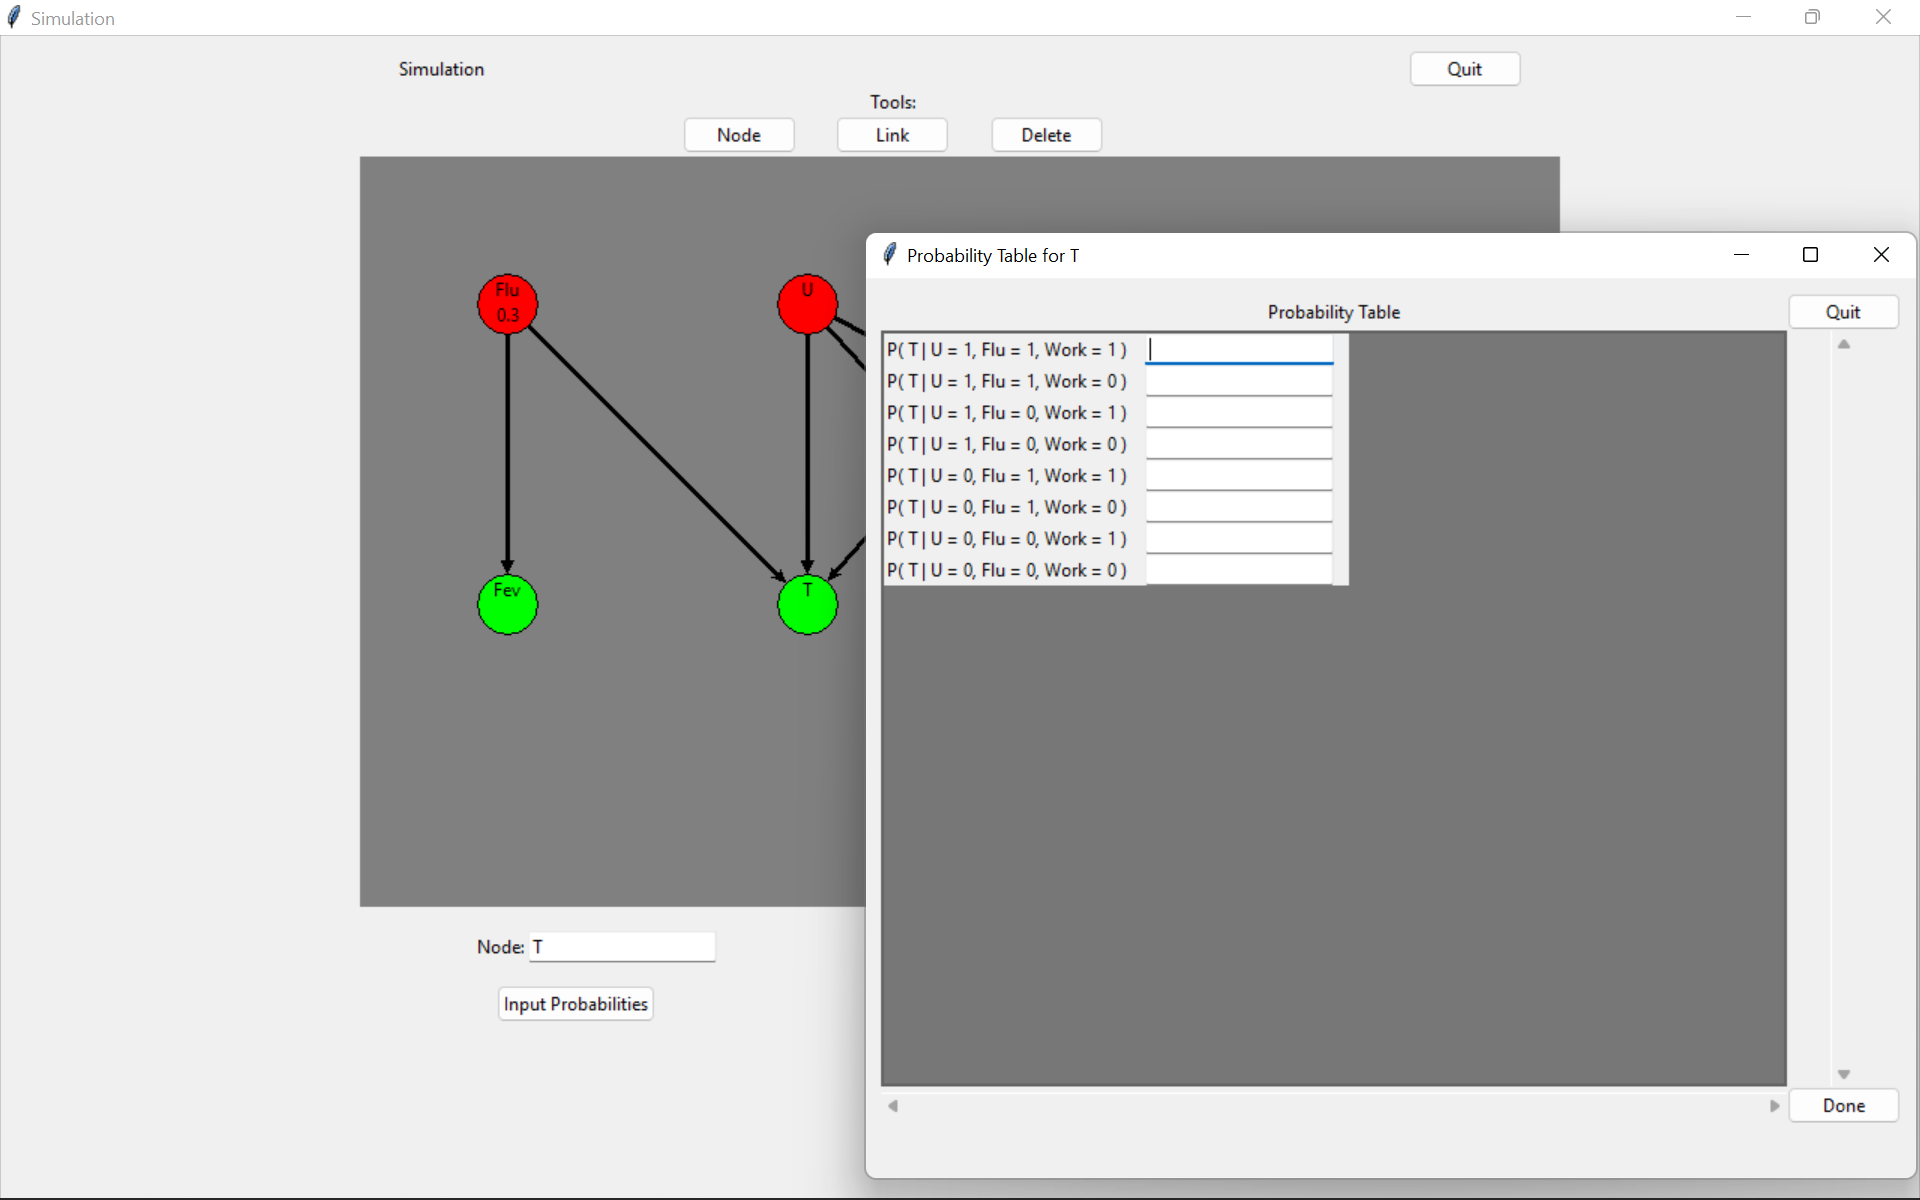Scroll down in the Probability Table
1920x1200 pixels.
1843,1074
